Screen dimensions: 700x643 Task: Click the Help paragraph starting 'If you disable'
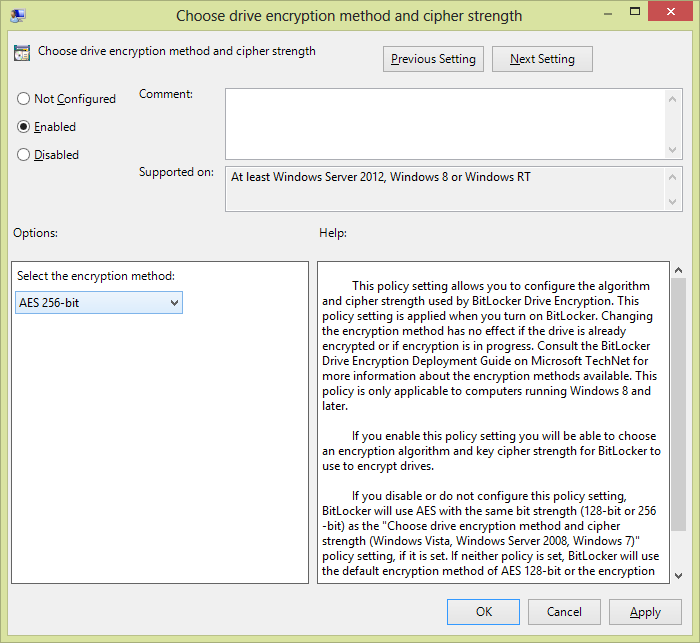point(491,533)
